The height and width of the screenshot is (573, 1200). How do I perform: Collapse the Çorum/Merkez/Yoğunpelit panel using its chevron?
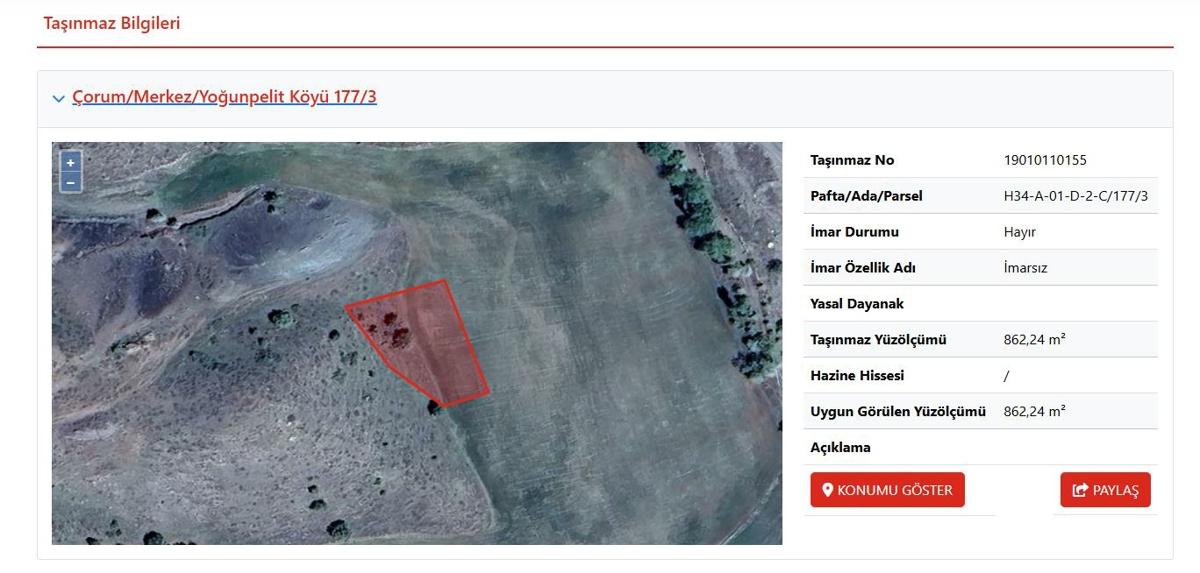click(59, 99)
